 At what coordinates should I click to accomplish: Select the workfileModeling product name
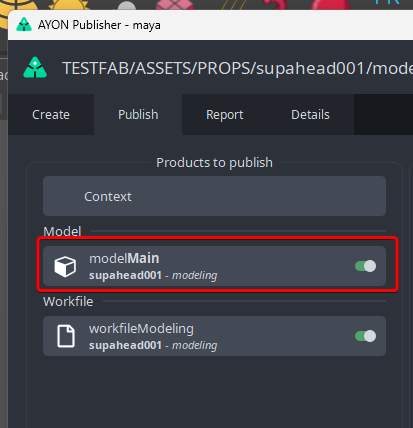point(141,329)
